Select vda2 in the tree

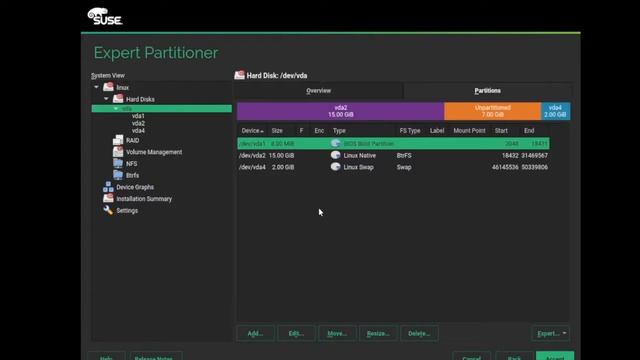tap(138, 123)
